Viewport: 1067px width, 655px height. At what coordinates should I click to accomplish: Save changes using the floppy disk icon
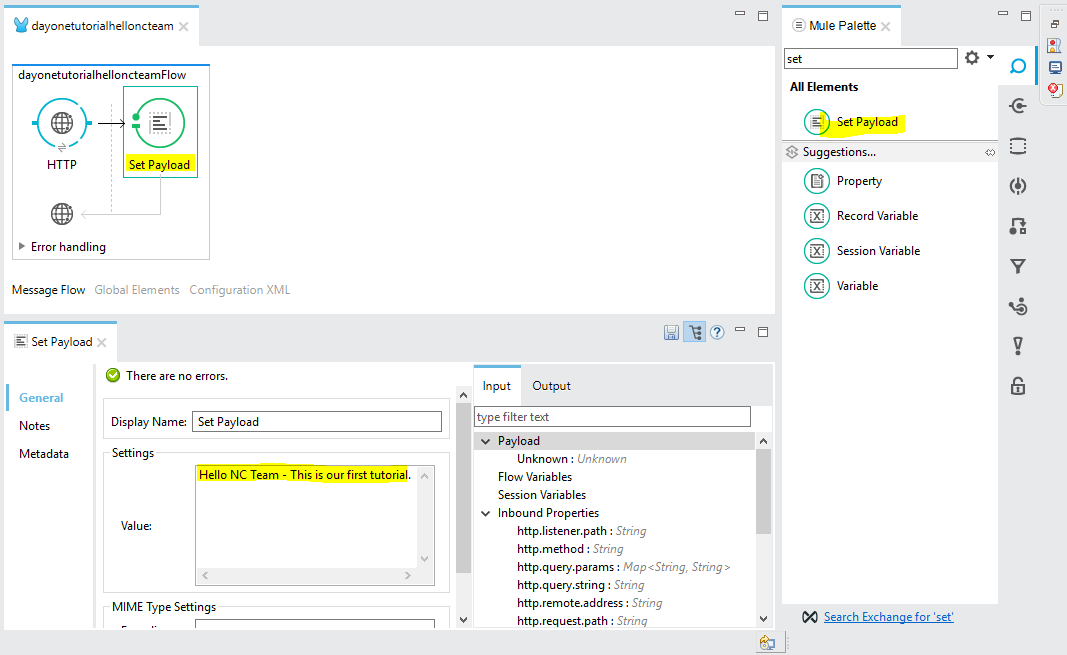[671, 332]
